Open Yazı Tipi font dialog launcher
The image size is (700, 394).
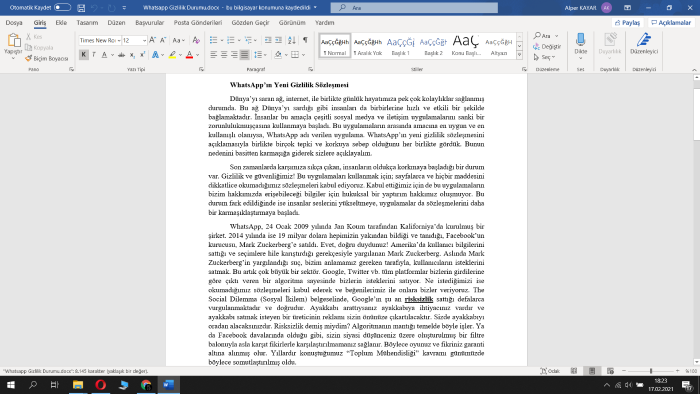click(201, 70)
